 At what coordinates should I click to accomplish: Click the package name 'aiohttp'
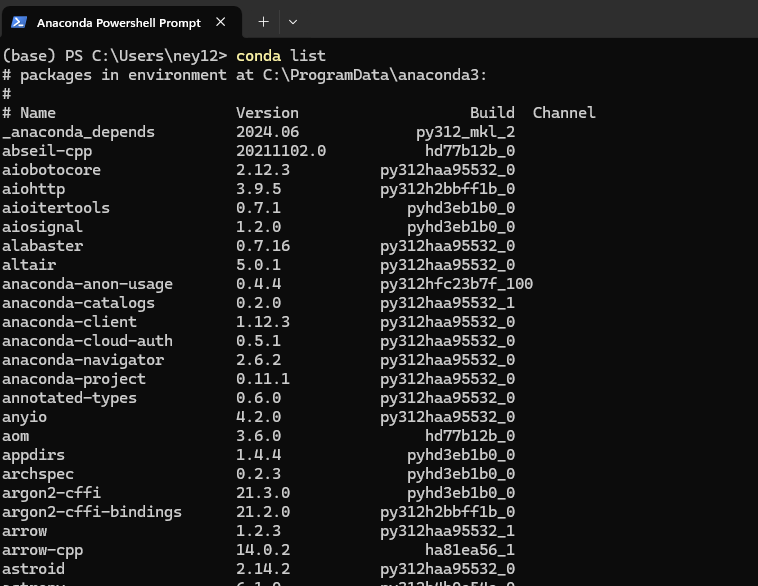[x=33, y=189]
